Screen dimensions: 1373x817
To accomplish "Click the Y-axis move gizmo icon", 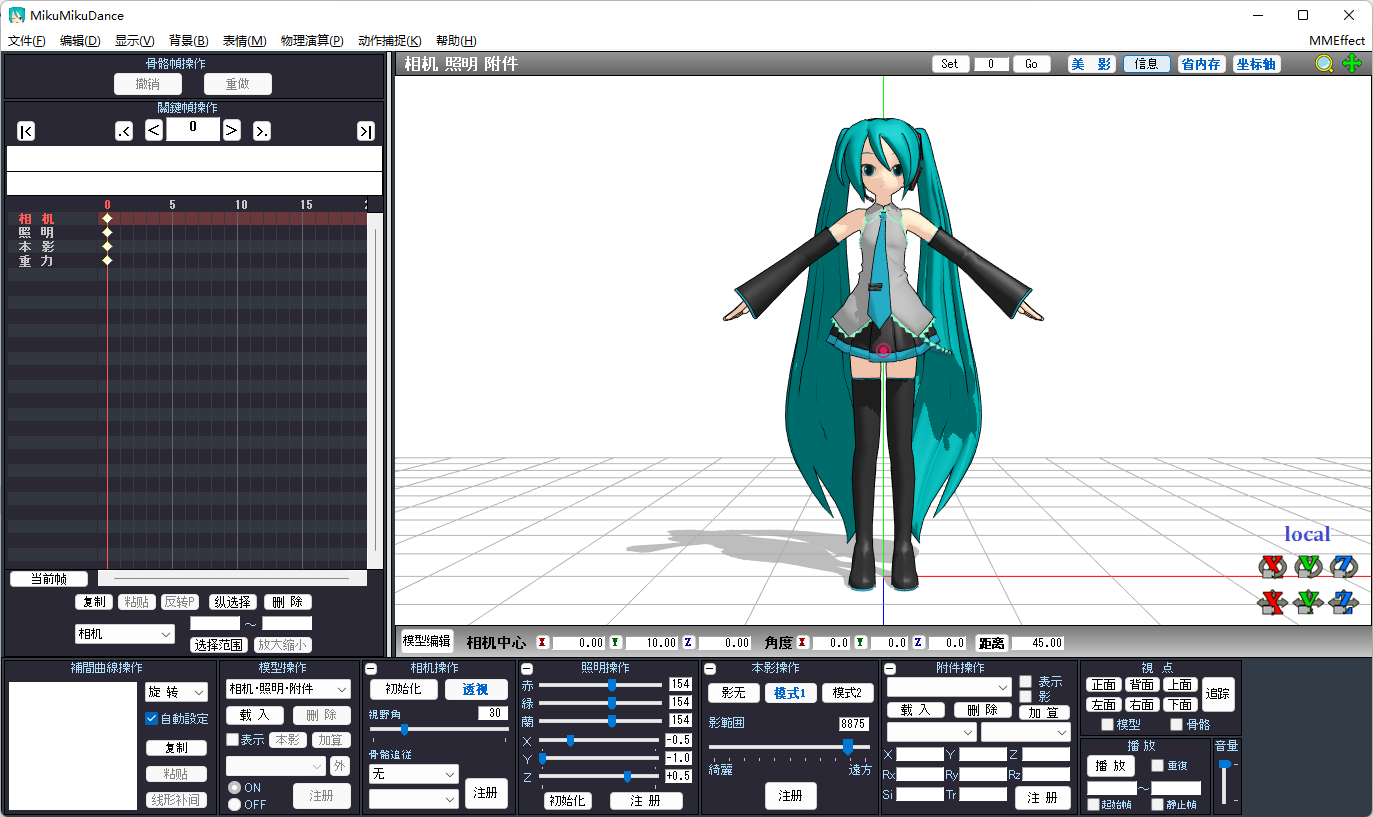I will (1309, 602).
